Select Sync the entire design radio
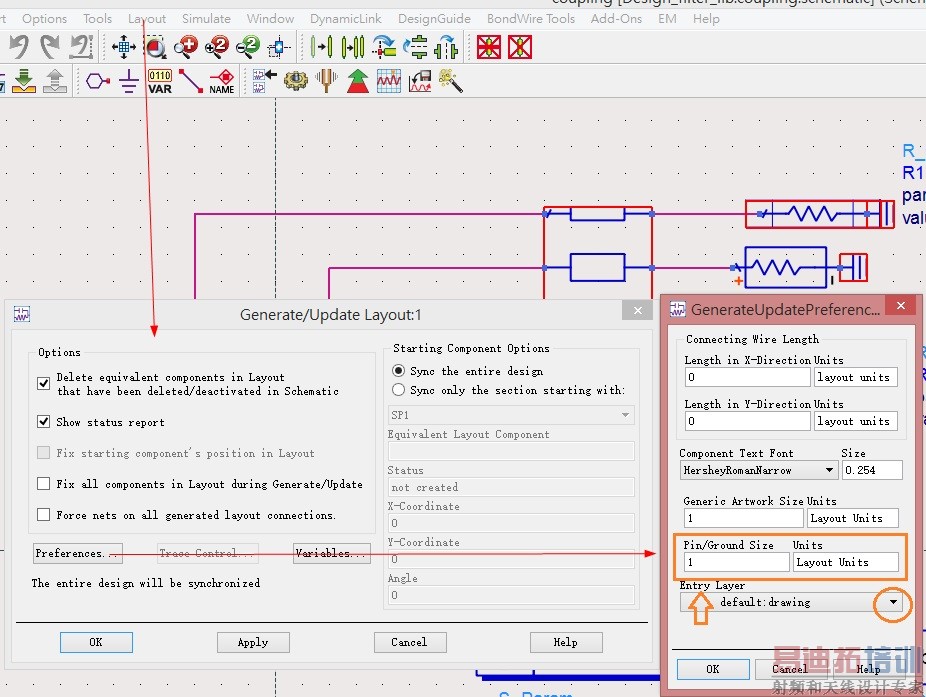This screenshot has width=926, height=697. (399, 370)
